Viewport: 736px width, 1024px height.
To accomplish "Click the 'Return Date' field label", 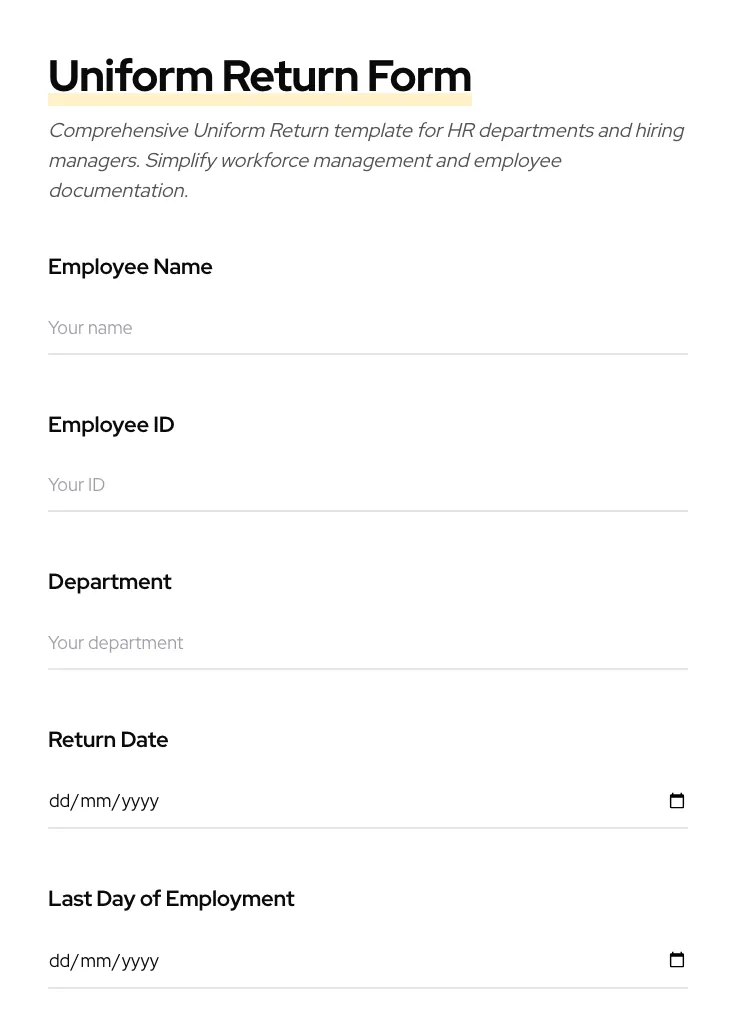I will (x=108, y=740).
